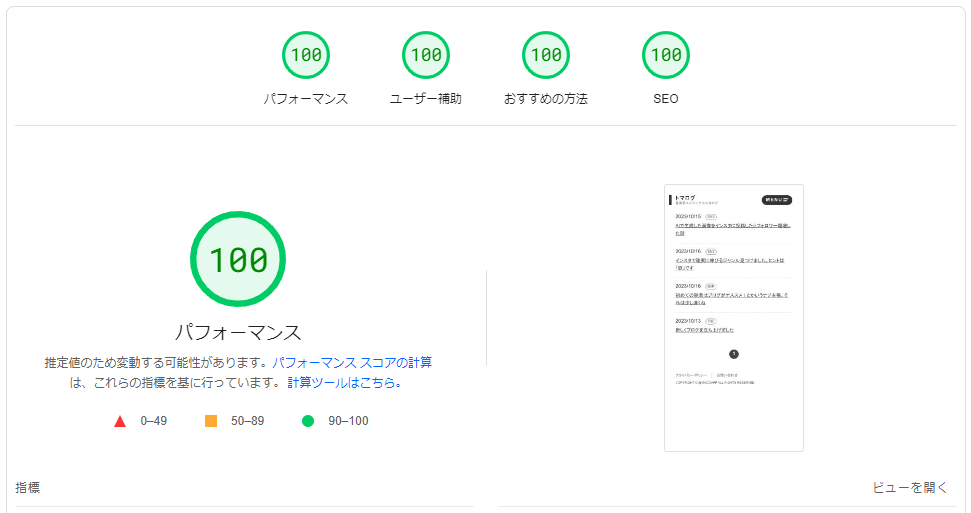The image size is (971, 513).
Task: Click the 90–100 range text
Action: point(349,421)
